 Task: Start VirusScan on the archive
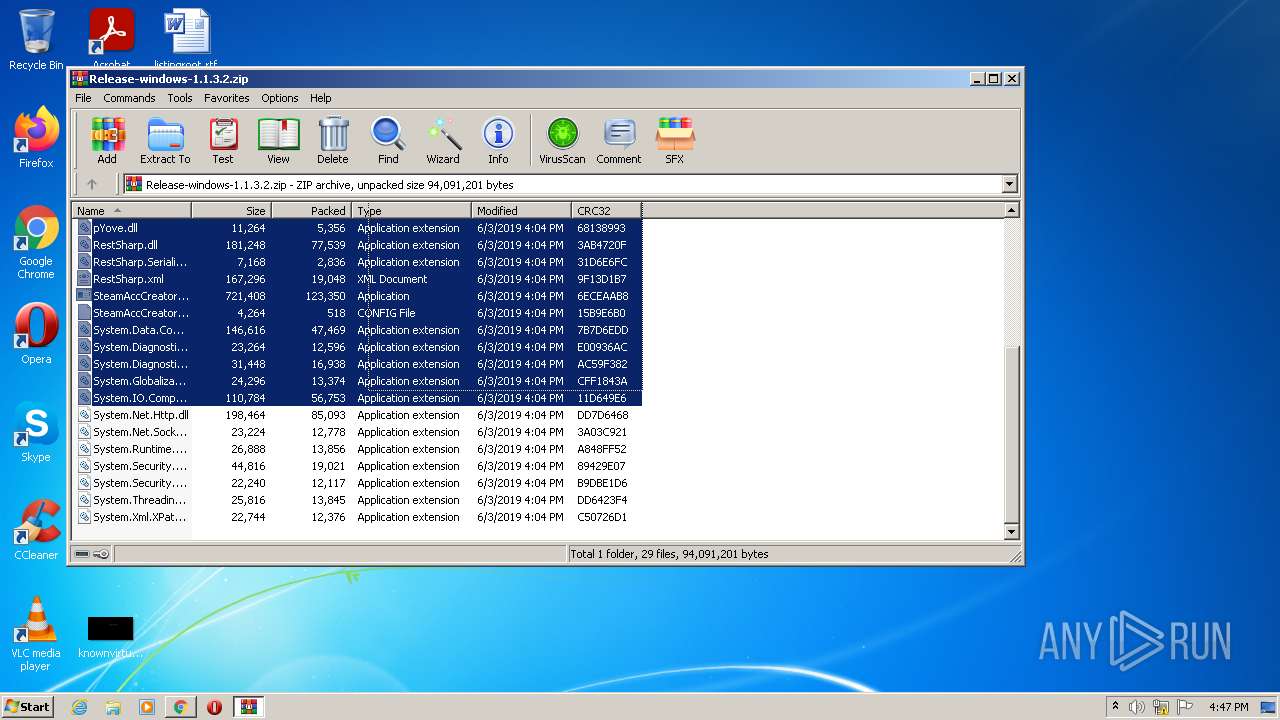tap(562, 141)
